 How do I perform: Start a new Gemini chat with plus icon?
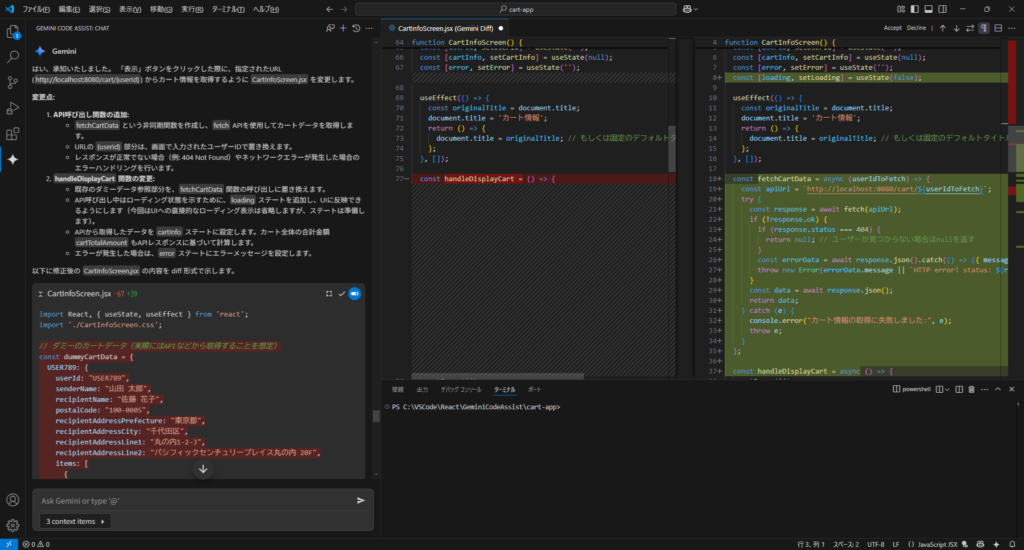click(343, 28)
